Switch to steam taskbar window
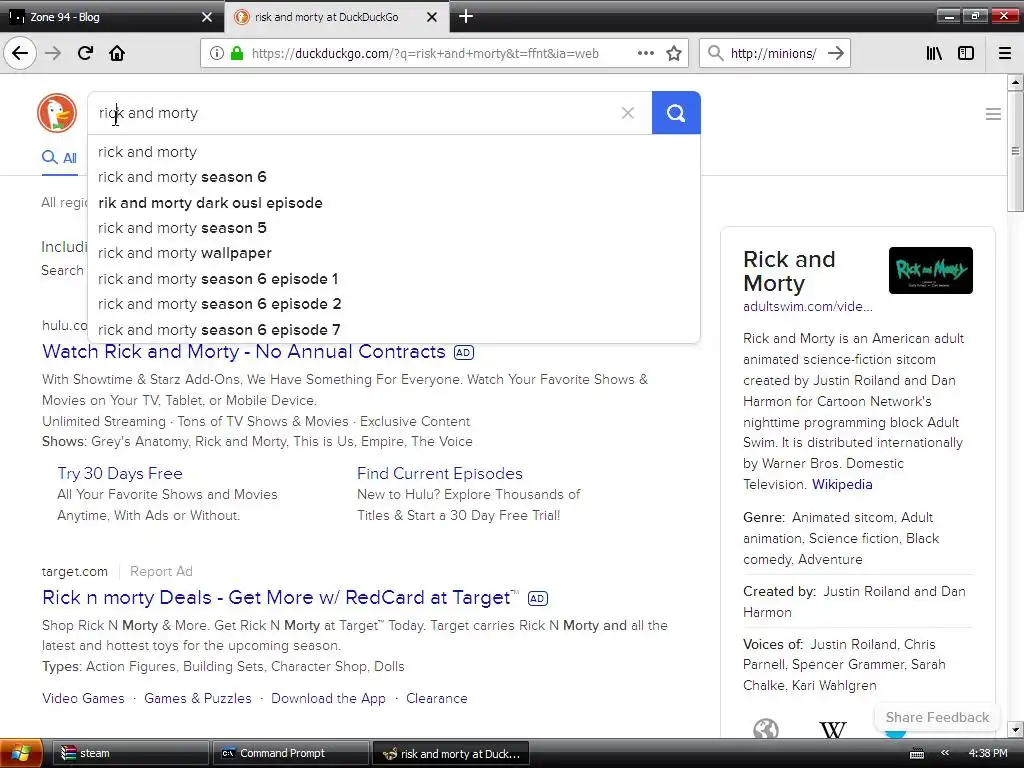The height and width of the screenshot is (768, 1024). (130, 753)
